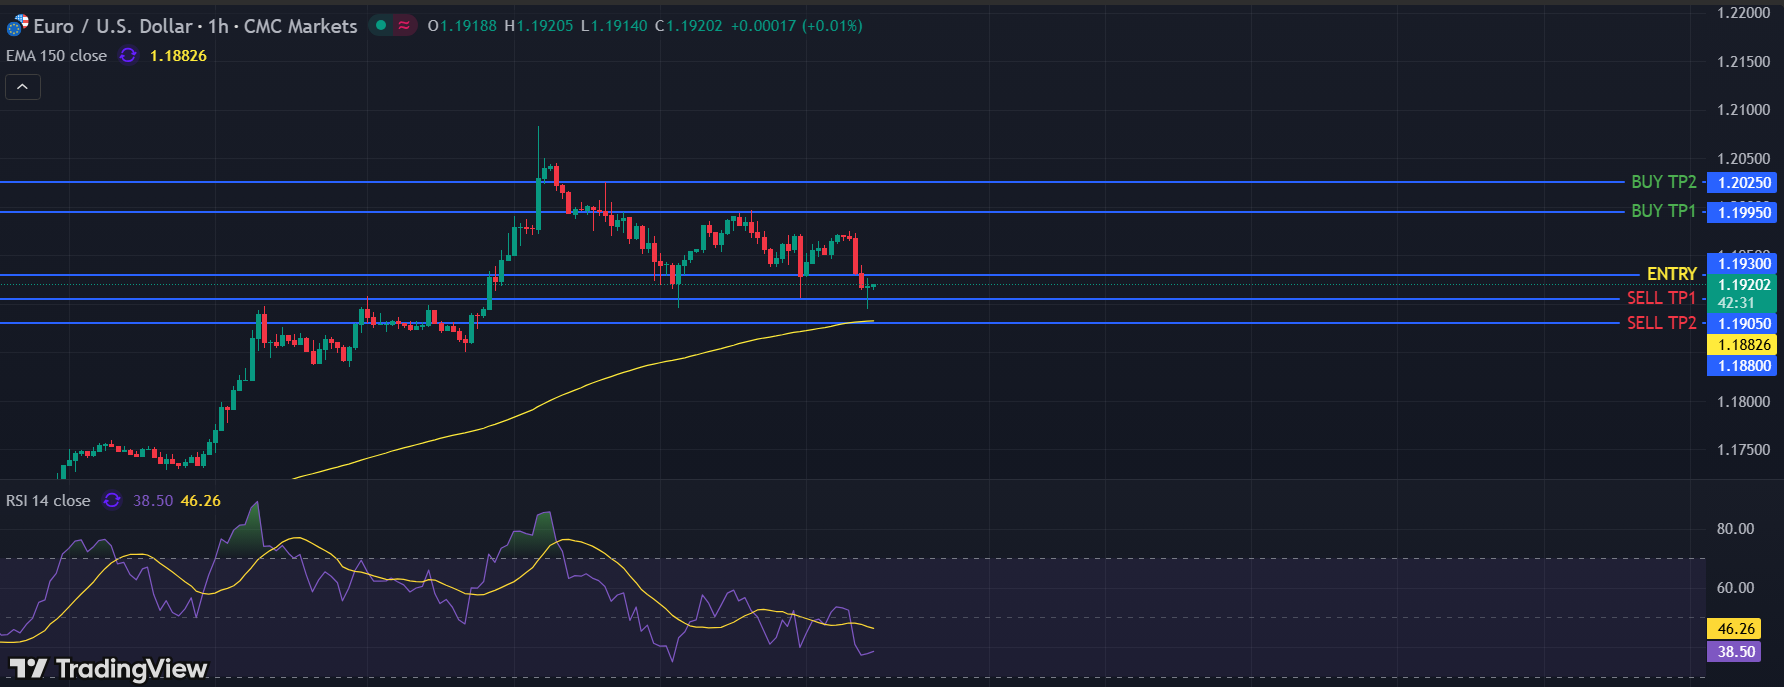1784x687 pixels.
Task: Click the SELL TP2 line label
Action: click(x=1661, y=323)
